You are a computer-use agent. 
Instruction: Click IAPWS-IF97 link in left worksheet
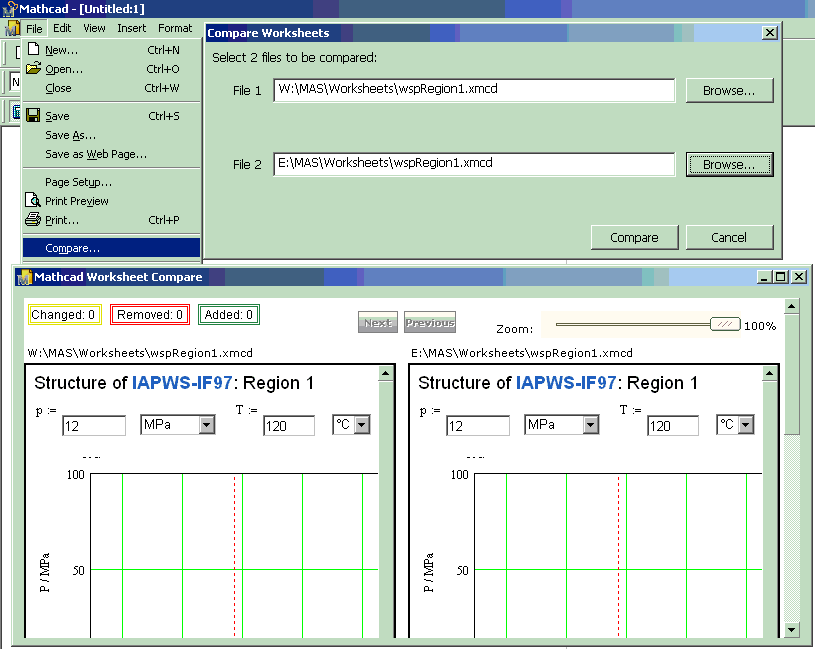click(182, 383)
